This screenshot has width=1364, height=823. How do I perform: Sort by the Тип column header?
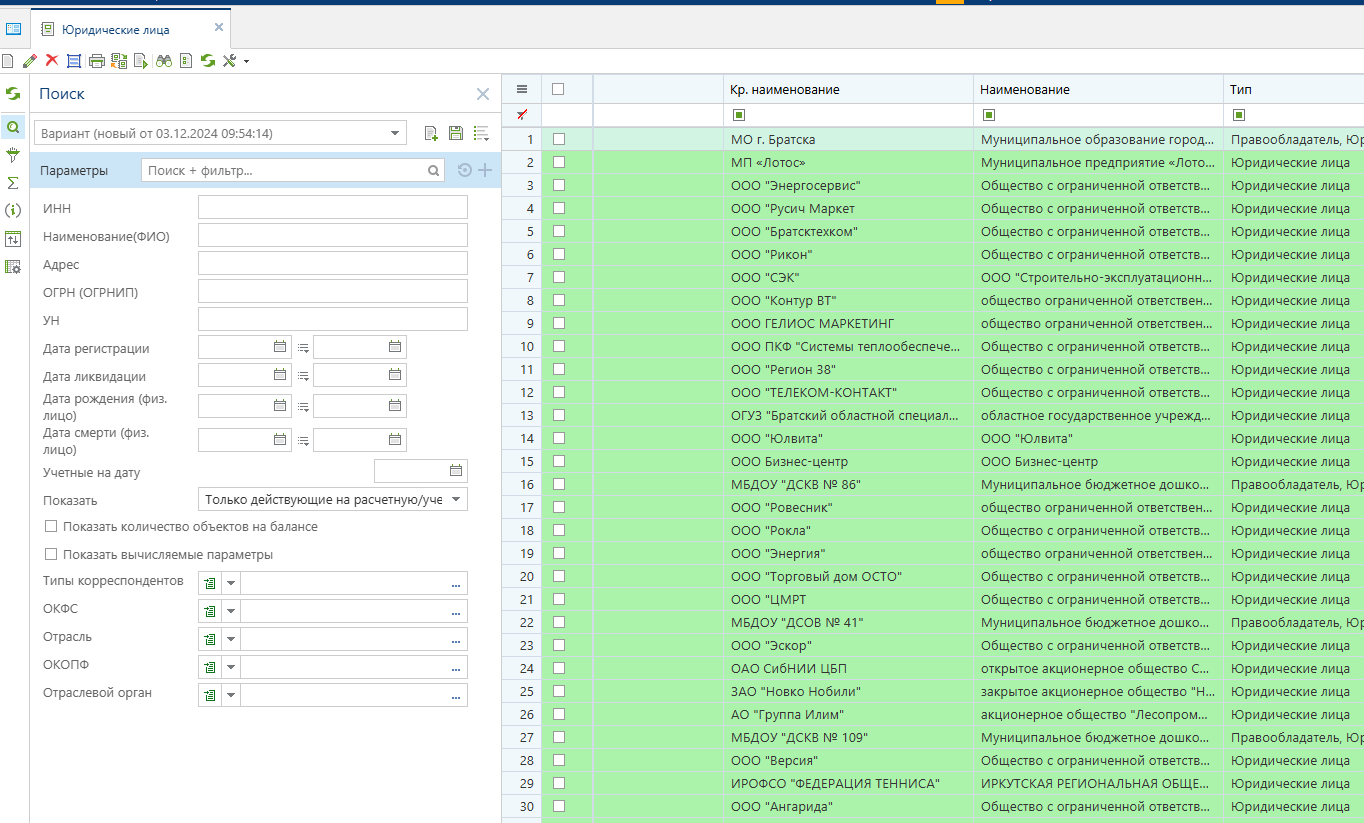coord(1294,89)
